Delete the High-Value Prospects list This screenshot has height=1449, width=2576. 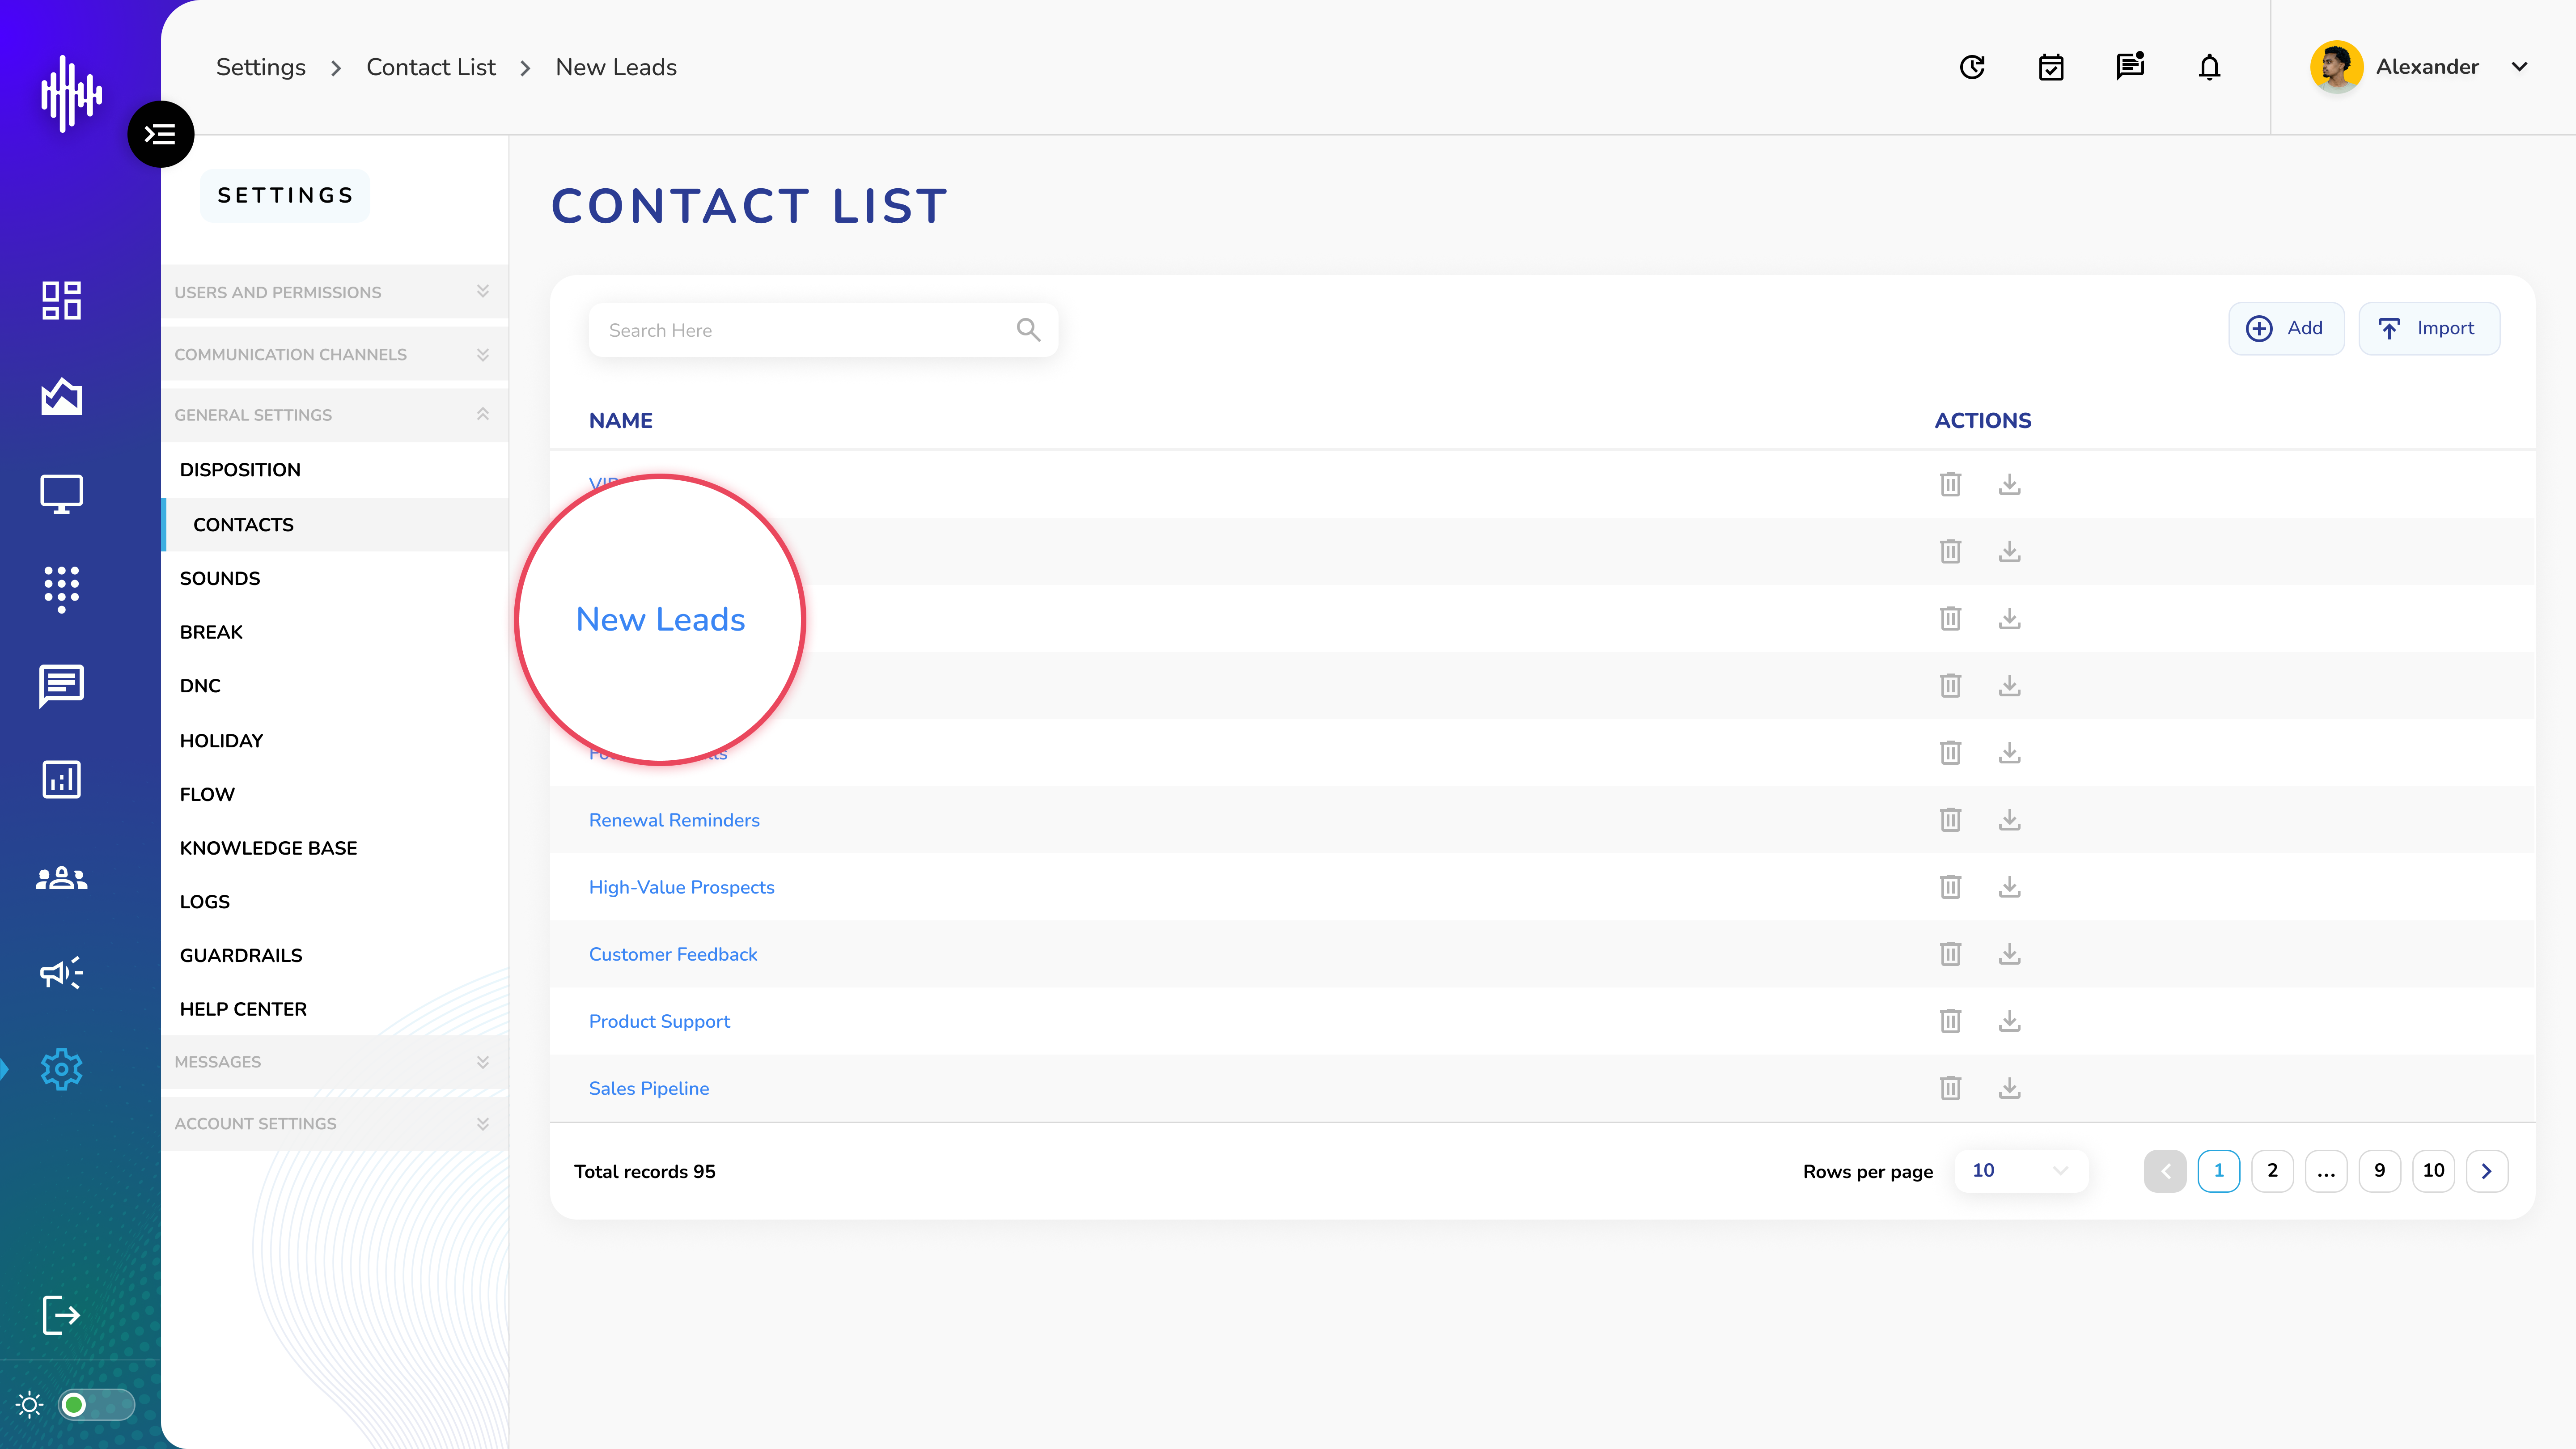[1950, 886]
